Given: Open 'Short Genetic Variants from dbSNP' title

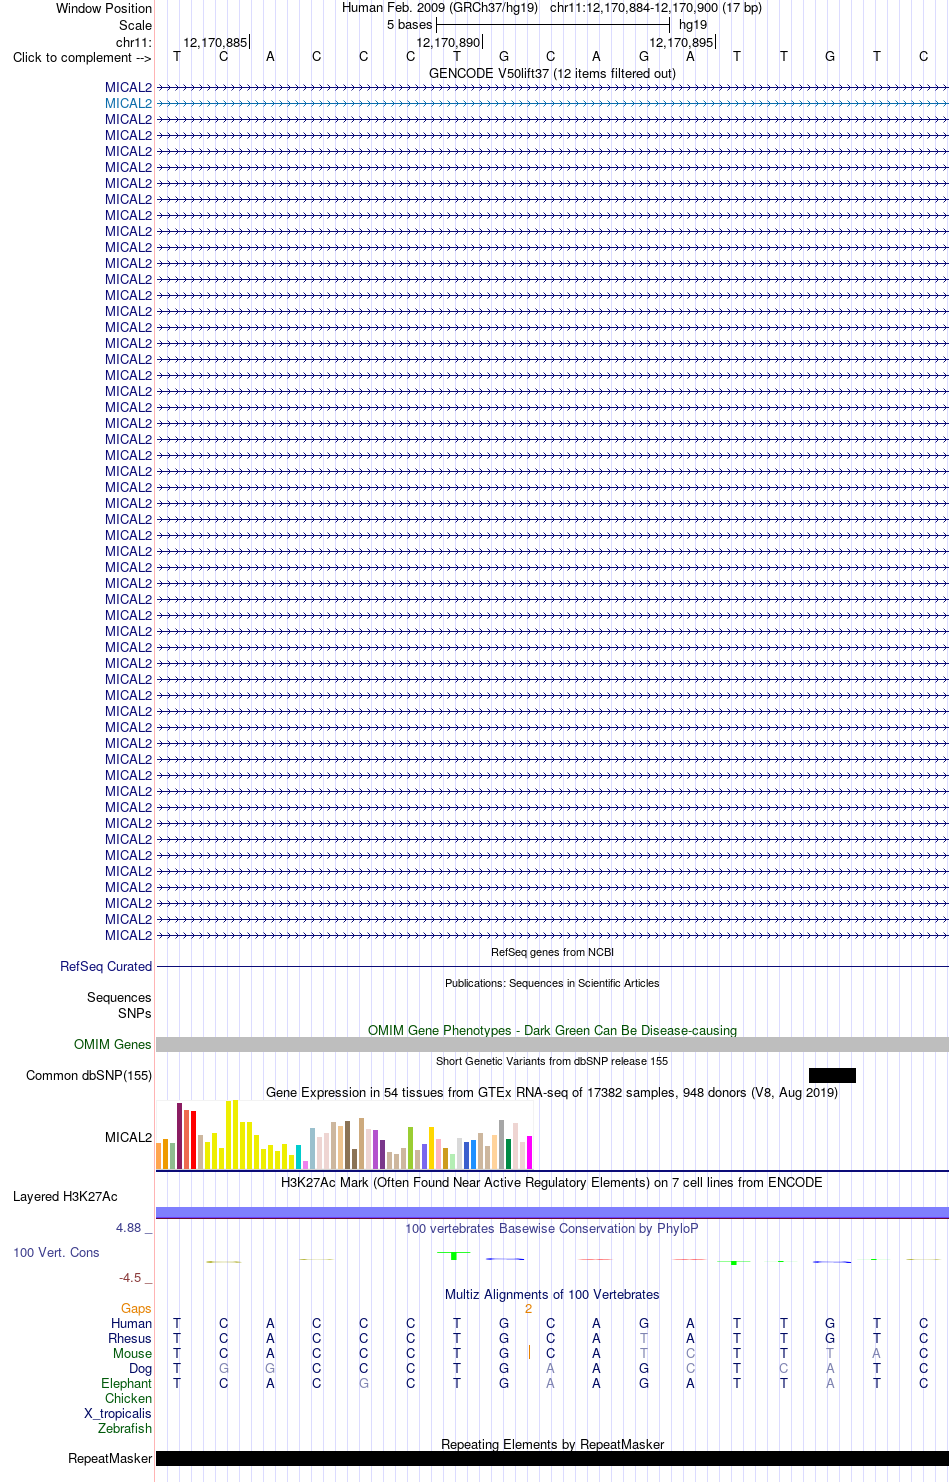Looking at the screenshot, I should pos(552,1061).
